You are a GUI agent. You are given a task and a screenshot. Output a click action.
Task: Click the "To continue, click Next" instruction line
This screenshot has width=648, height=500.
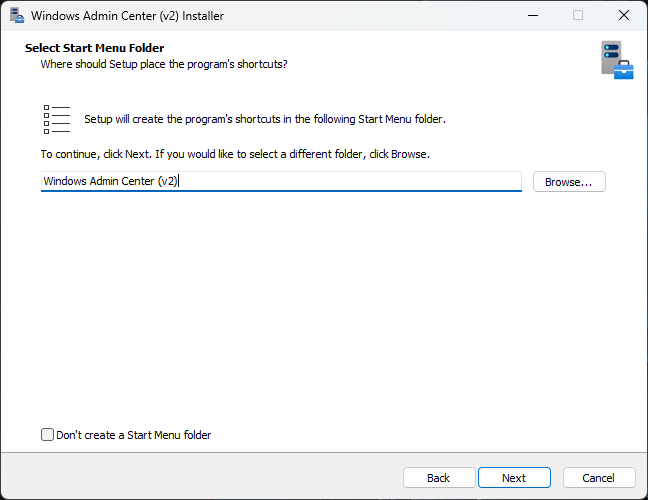(235, 155)
